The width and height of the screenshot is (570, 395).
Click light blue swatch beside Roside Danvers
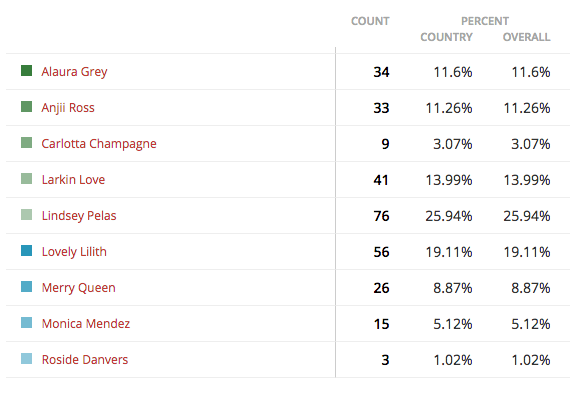click(27, 358)
